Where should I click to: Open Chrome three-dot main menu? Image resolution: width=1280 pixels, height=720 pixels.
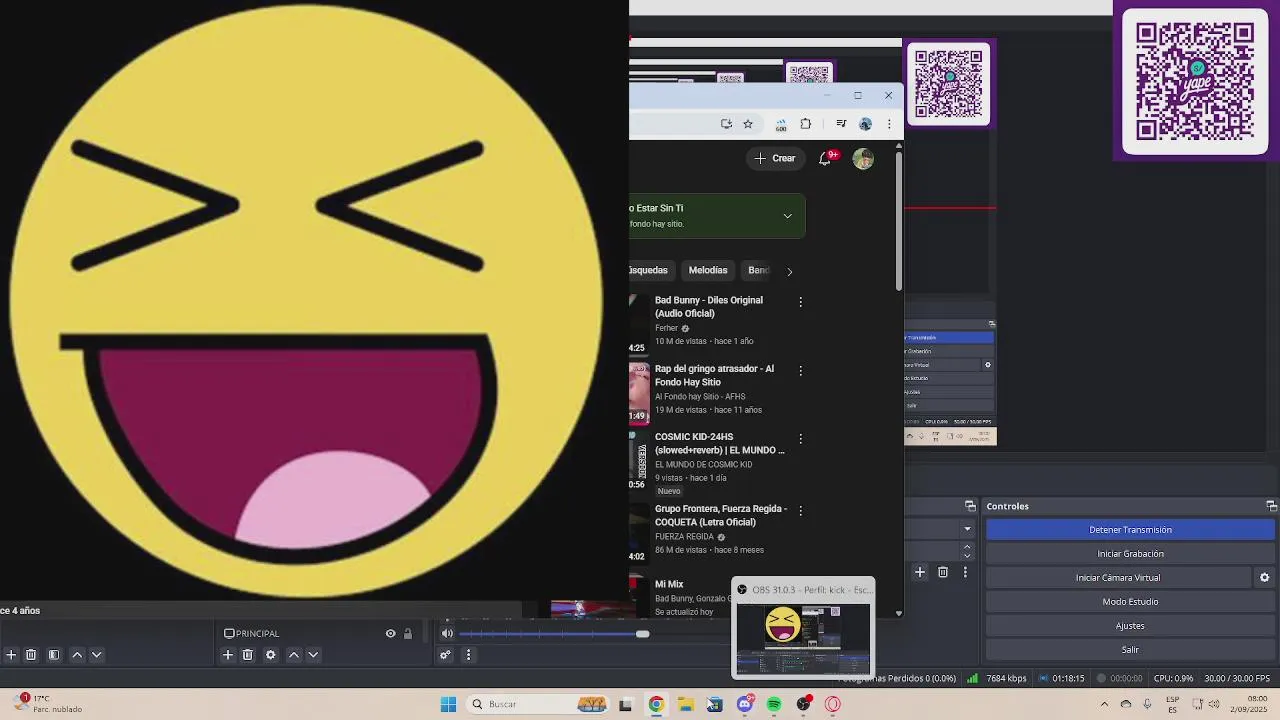click(889, 124)
